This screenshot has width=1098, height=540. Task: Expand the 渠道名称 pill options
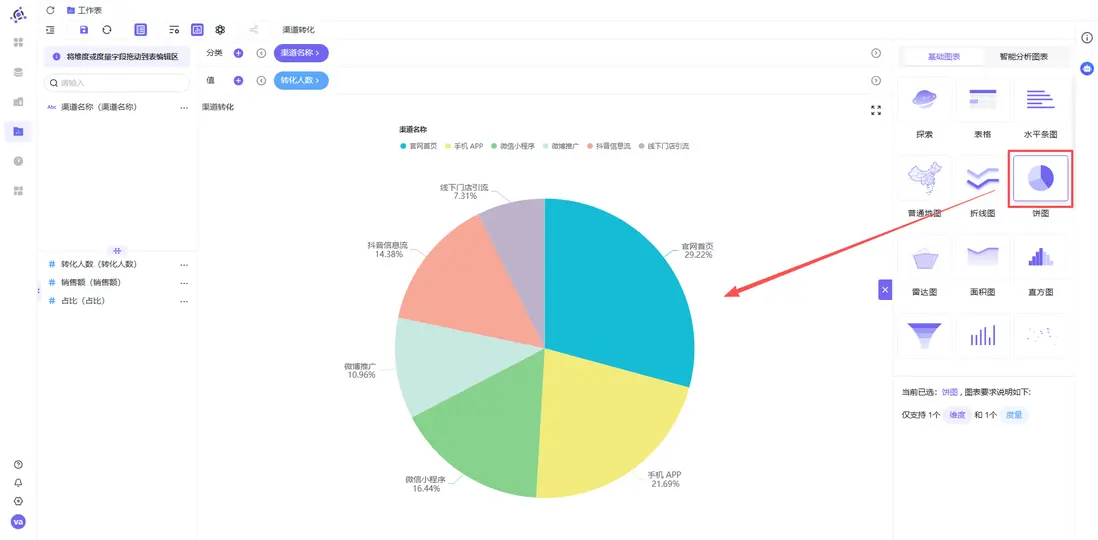coord(301,53)
